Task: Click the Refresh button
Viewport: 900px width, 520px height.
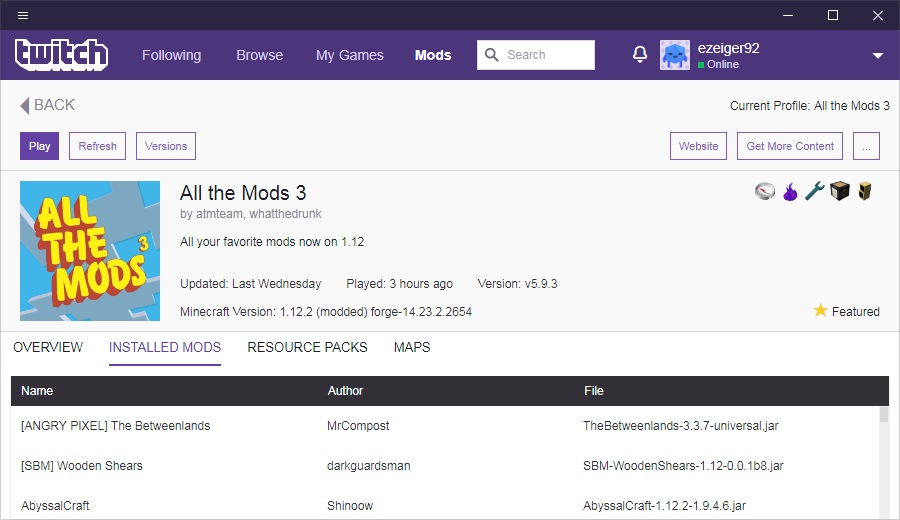Action: [98, 146]
